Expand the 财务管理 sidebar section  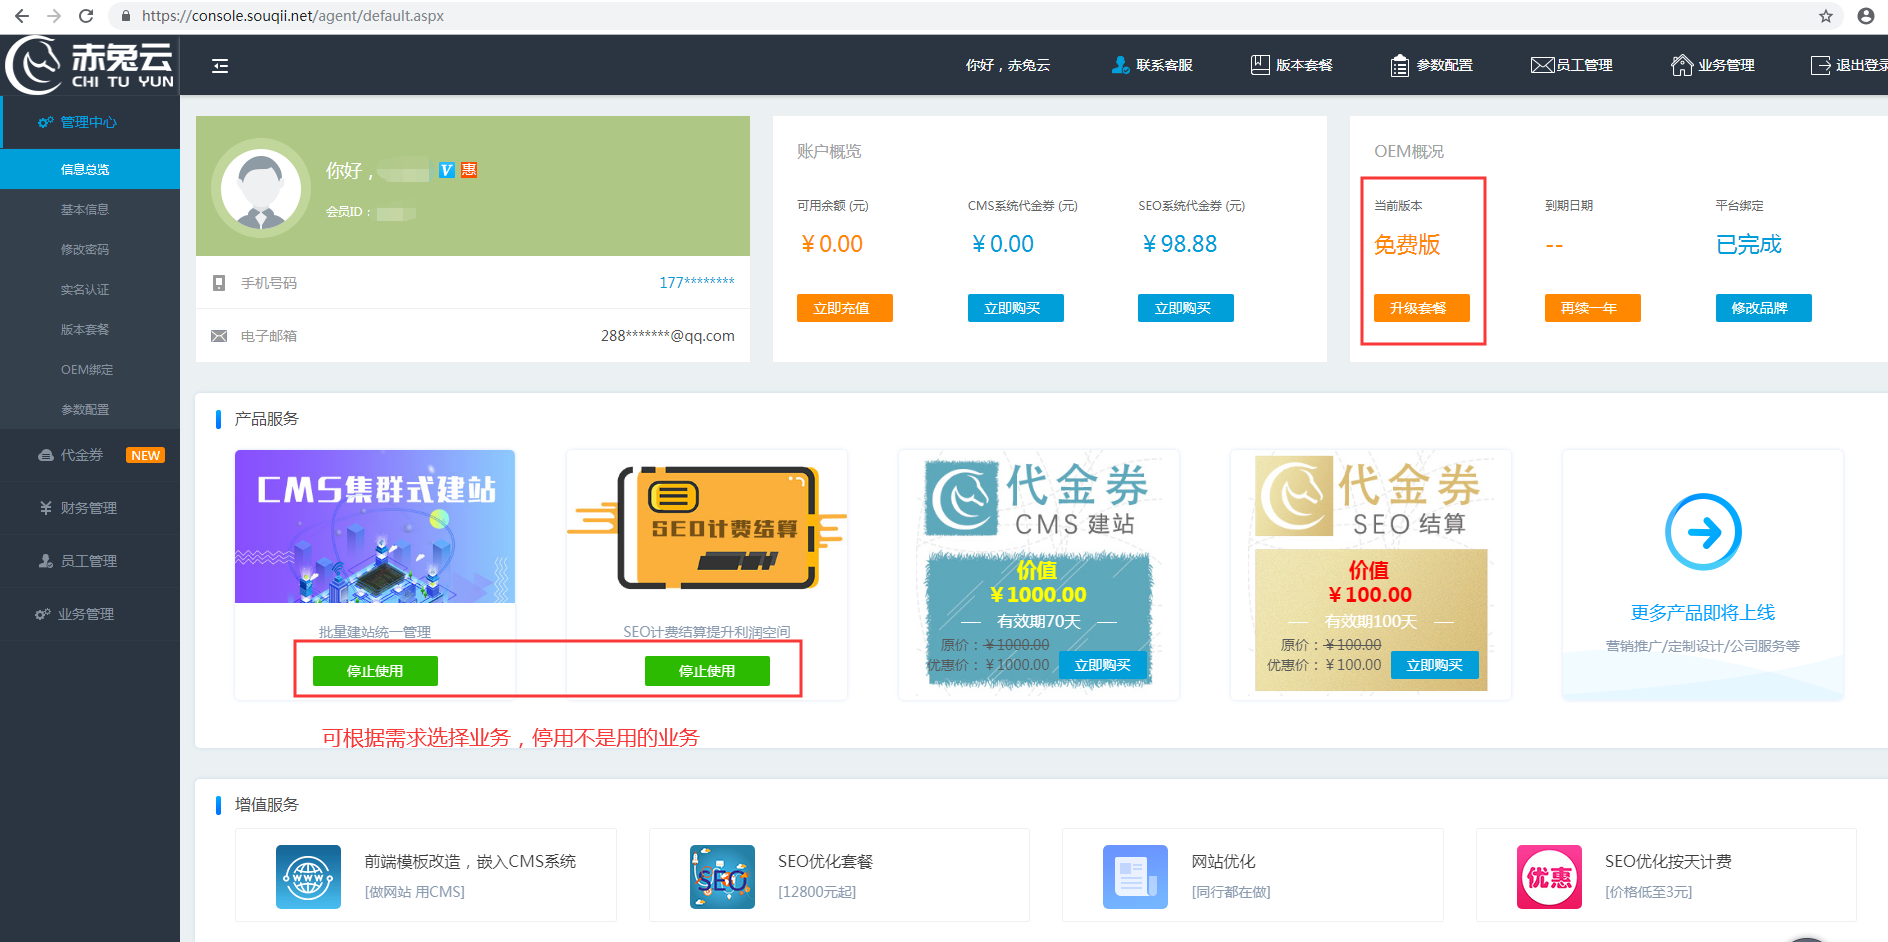tap(89, 508)
